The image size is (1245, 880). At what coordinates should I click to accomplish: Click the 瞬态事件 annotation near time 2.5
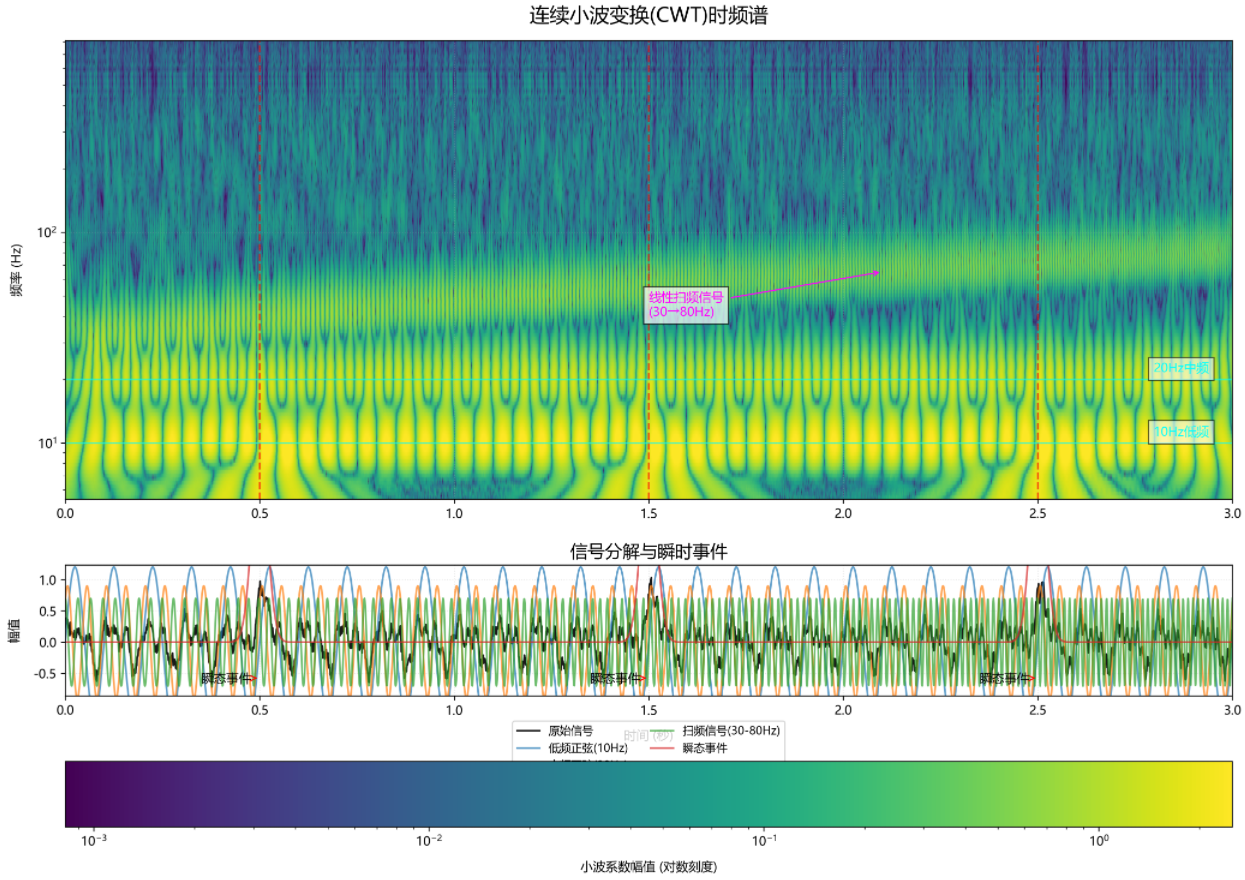[1004, 678]
